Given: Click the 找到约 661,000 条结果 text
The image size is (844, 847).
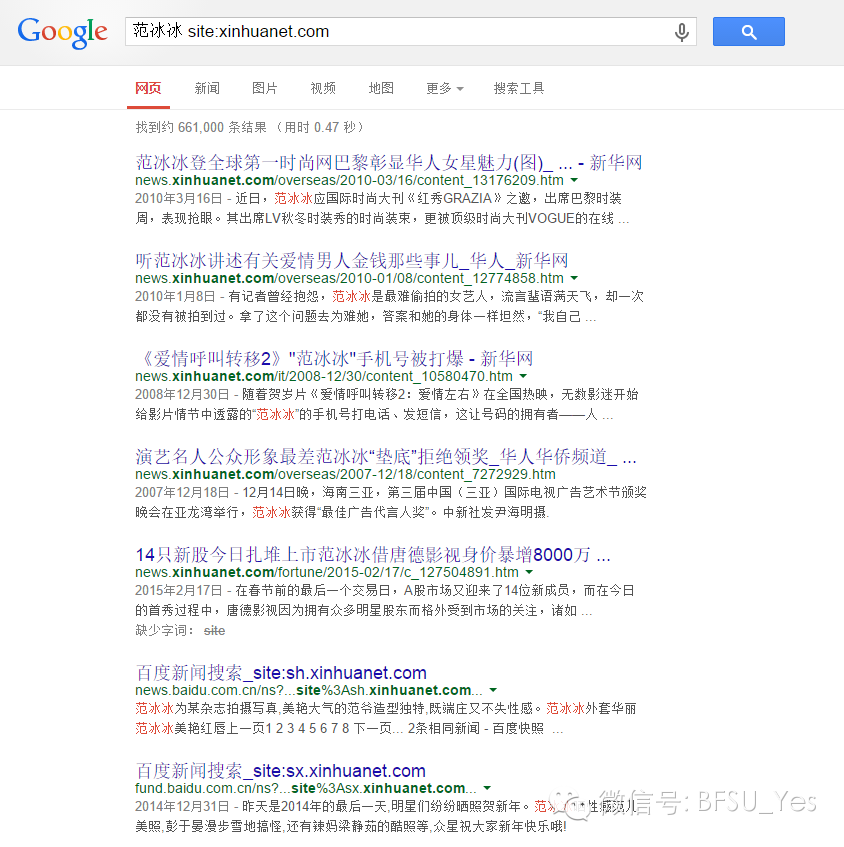Looking at the screenshot, I should tap(201, 127).
